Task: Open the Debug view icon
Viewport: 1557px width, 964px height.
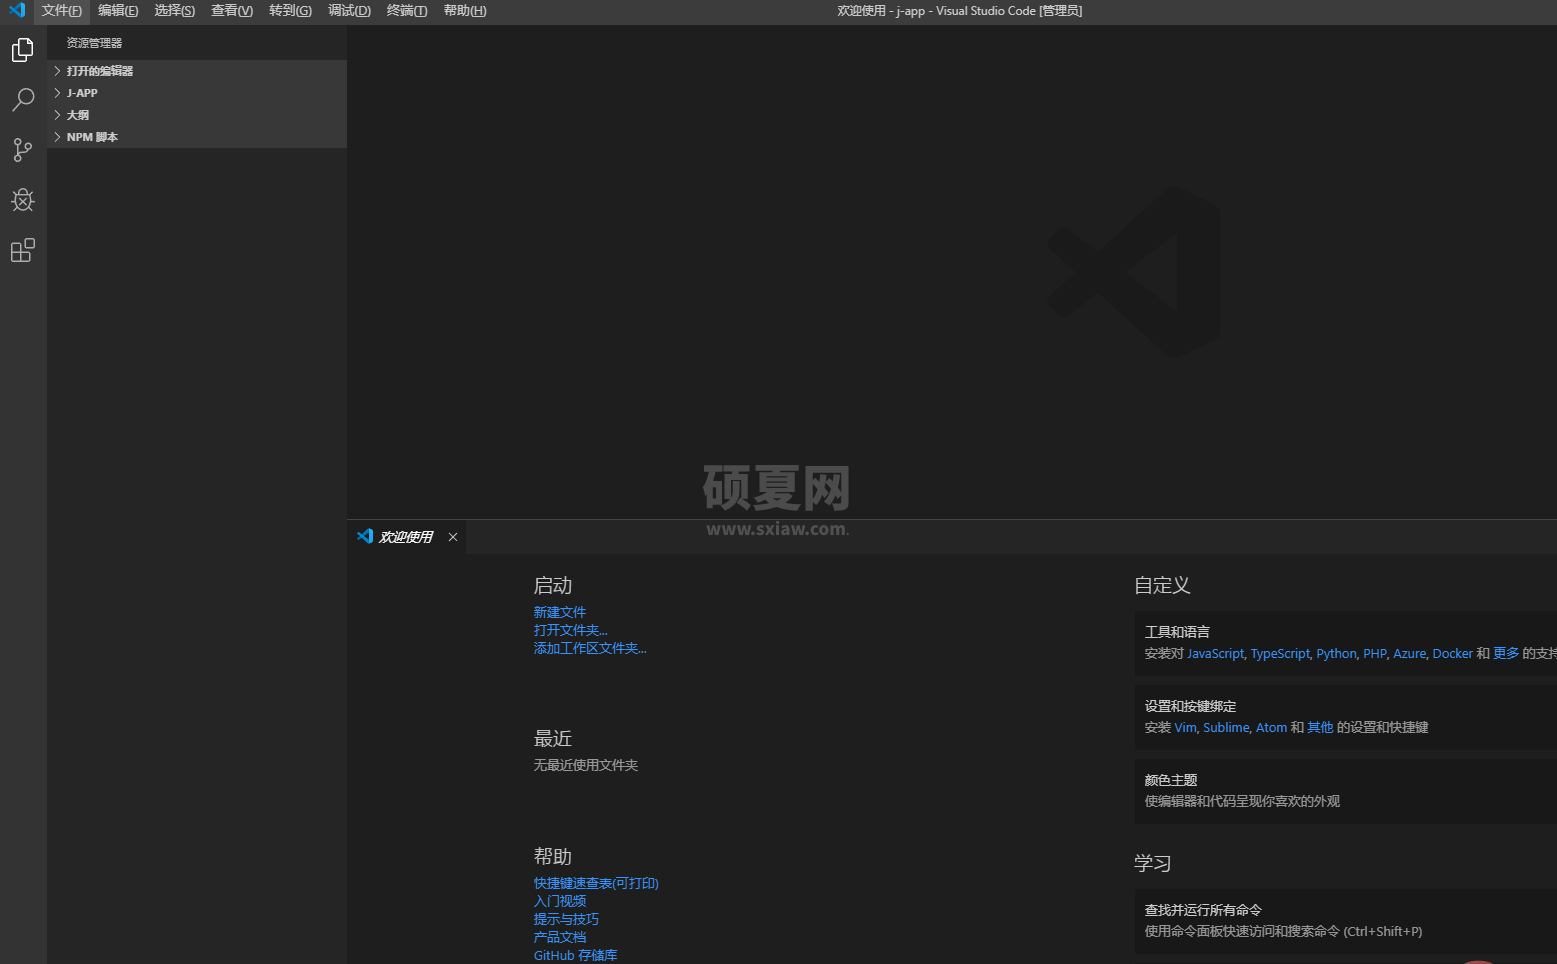Action: 23,200
